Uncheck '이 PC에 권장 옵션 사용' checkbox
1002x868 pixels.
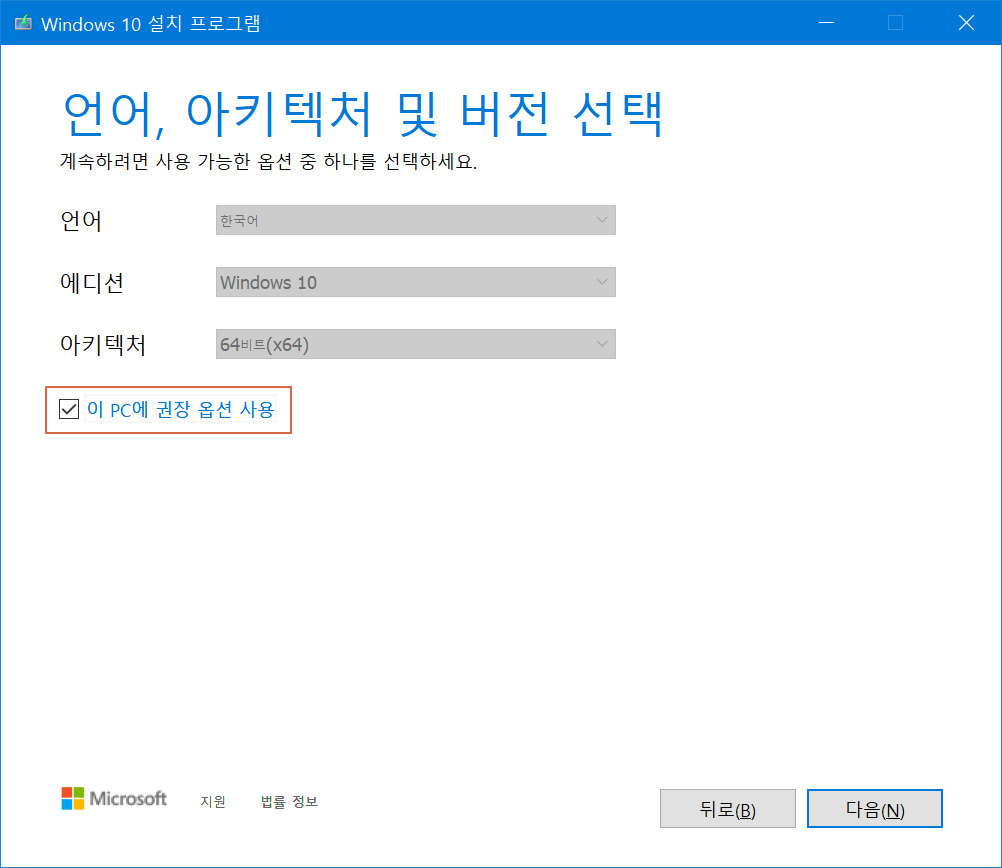tap(68, 409)
